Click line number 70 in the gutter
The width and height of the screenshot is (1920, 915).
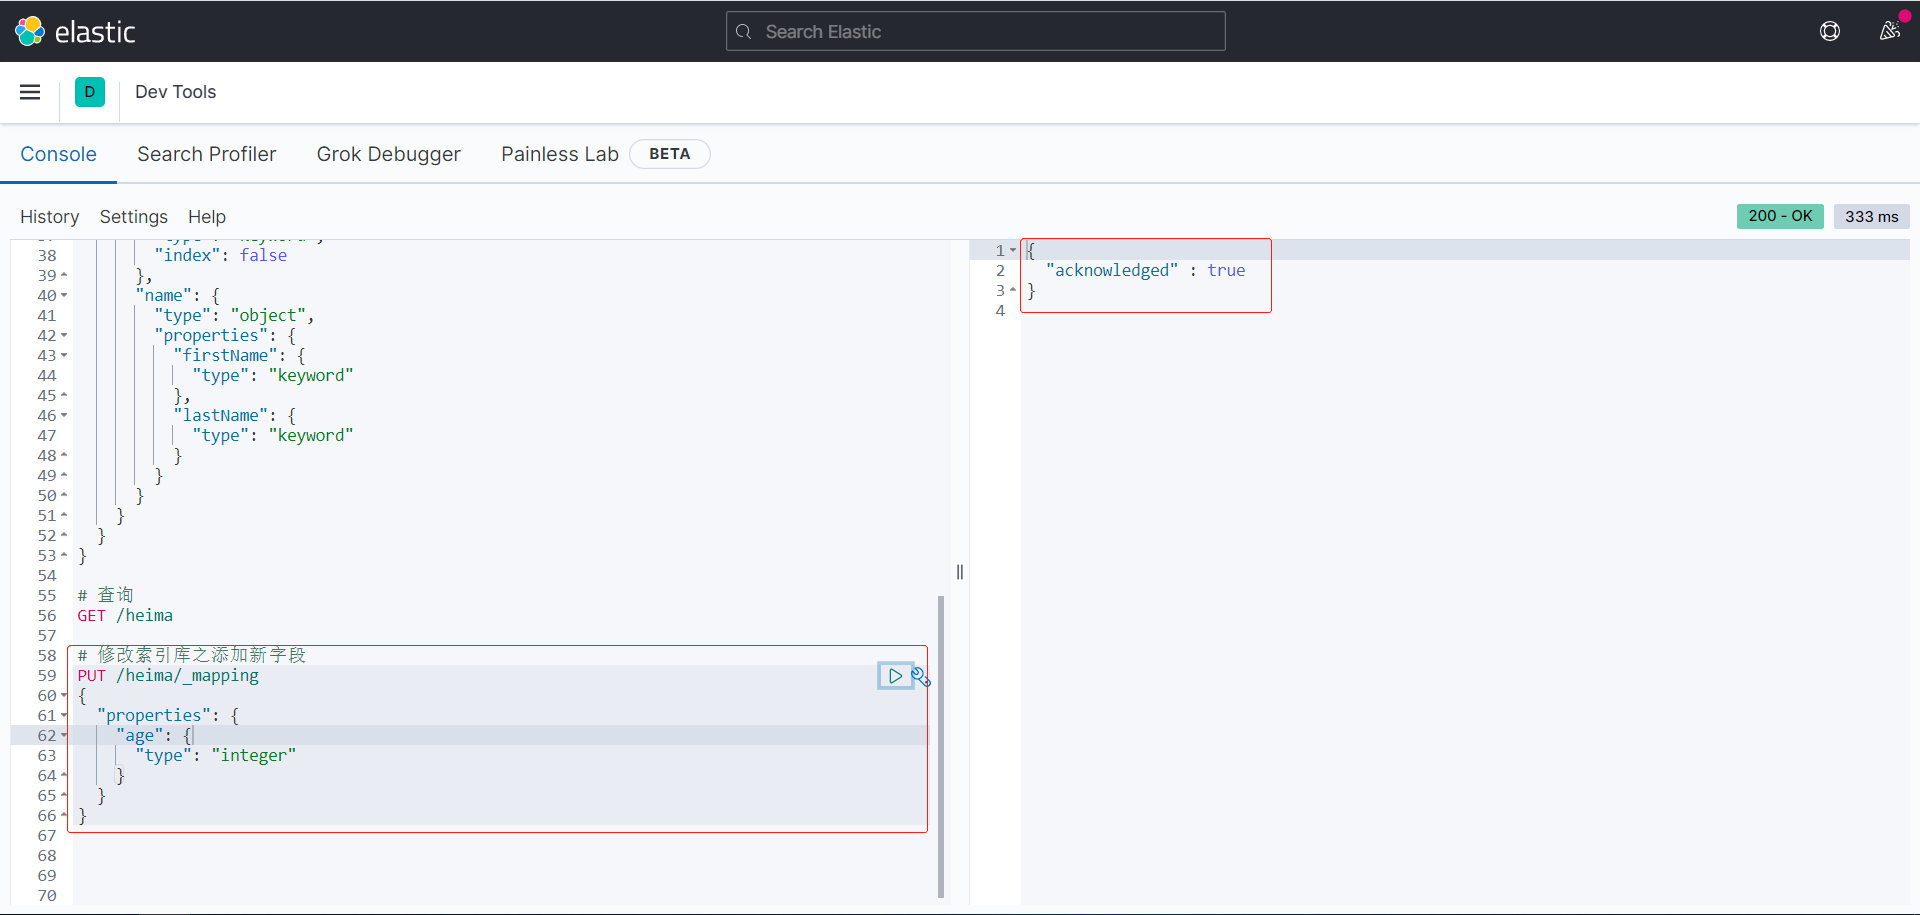point(47,896)
